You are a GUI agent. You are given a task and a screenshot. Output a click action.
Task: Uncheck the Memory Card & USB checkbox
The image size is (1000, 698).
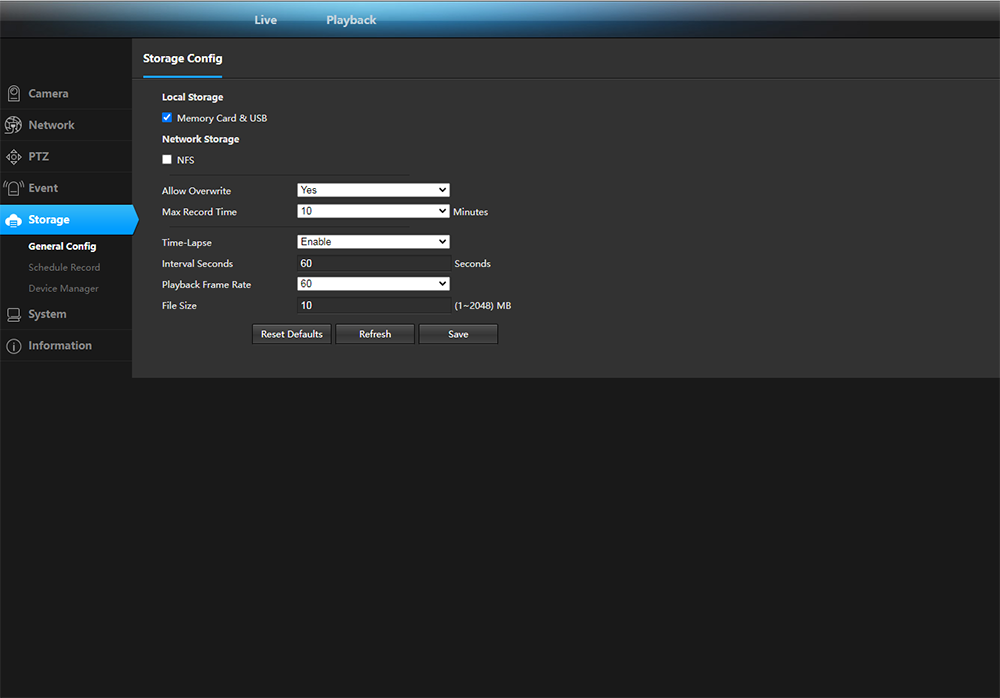coord(167,118)
